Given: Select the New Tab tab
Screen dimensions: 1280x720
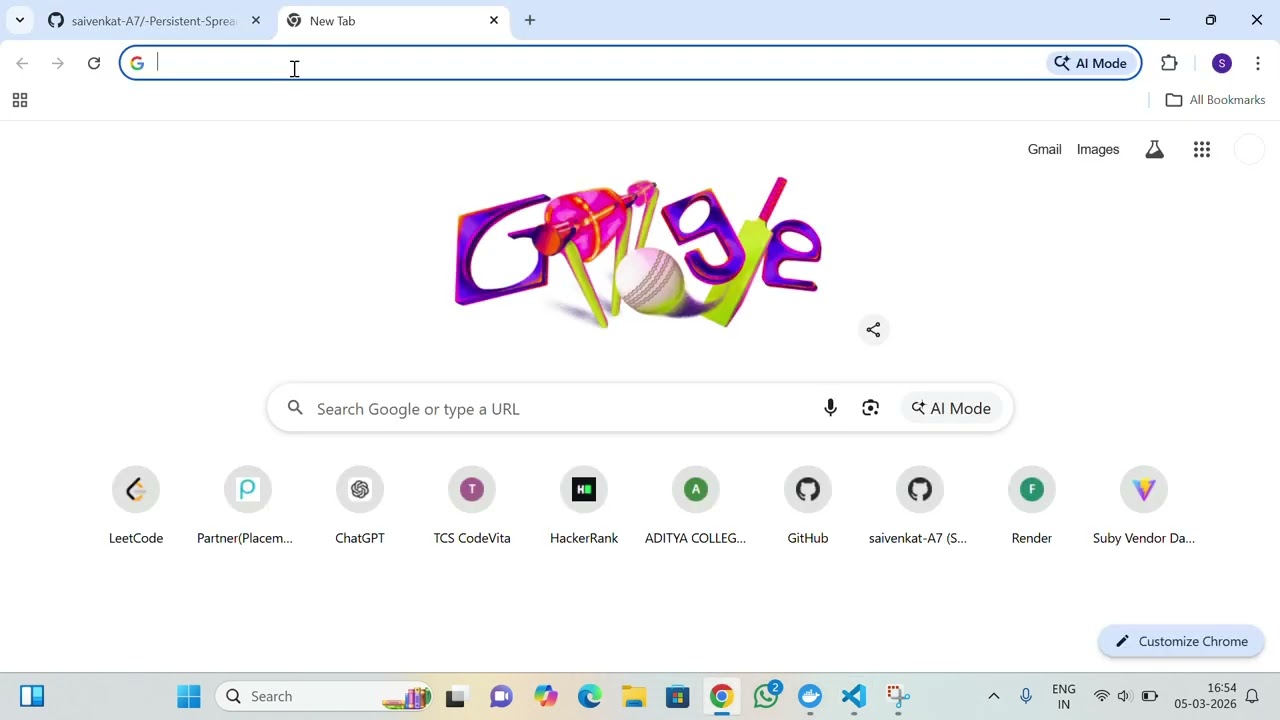Looking at the screenshot, I should 394,20.
